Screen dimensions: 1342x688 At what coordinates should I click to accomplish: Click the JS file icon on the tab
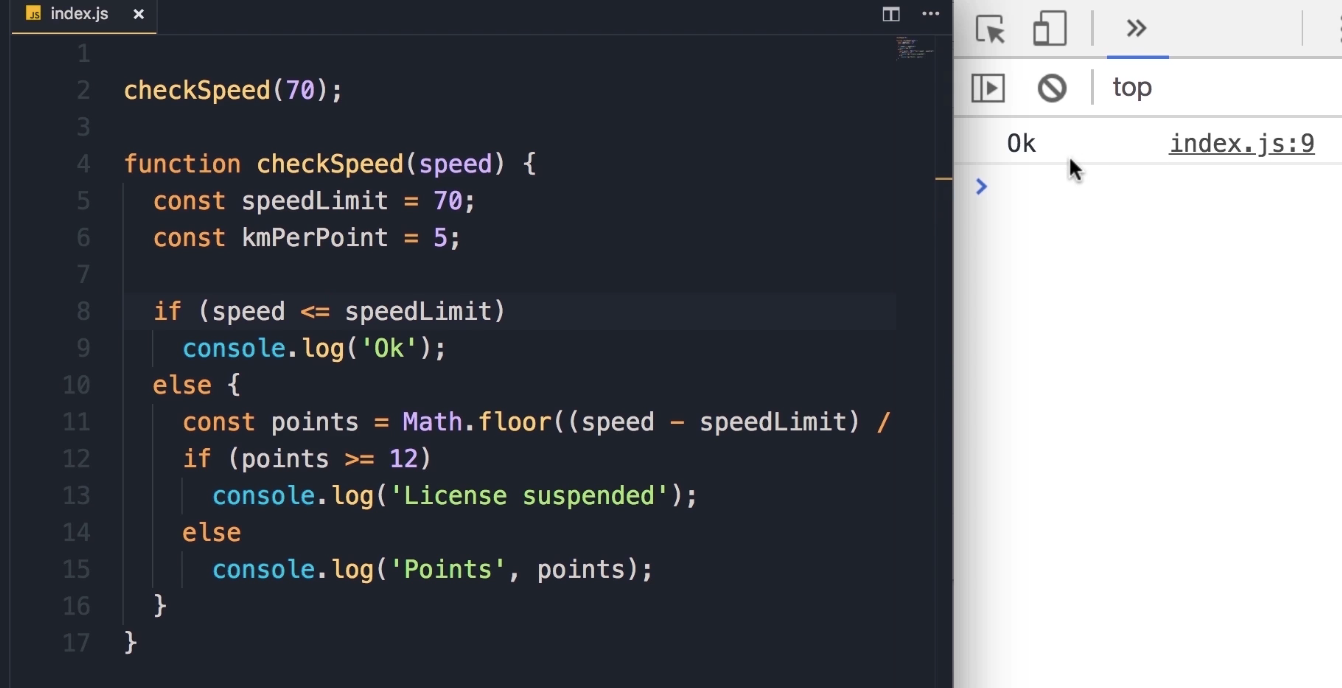point(34,15)
